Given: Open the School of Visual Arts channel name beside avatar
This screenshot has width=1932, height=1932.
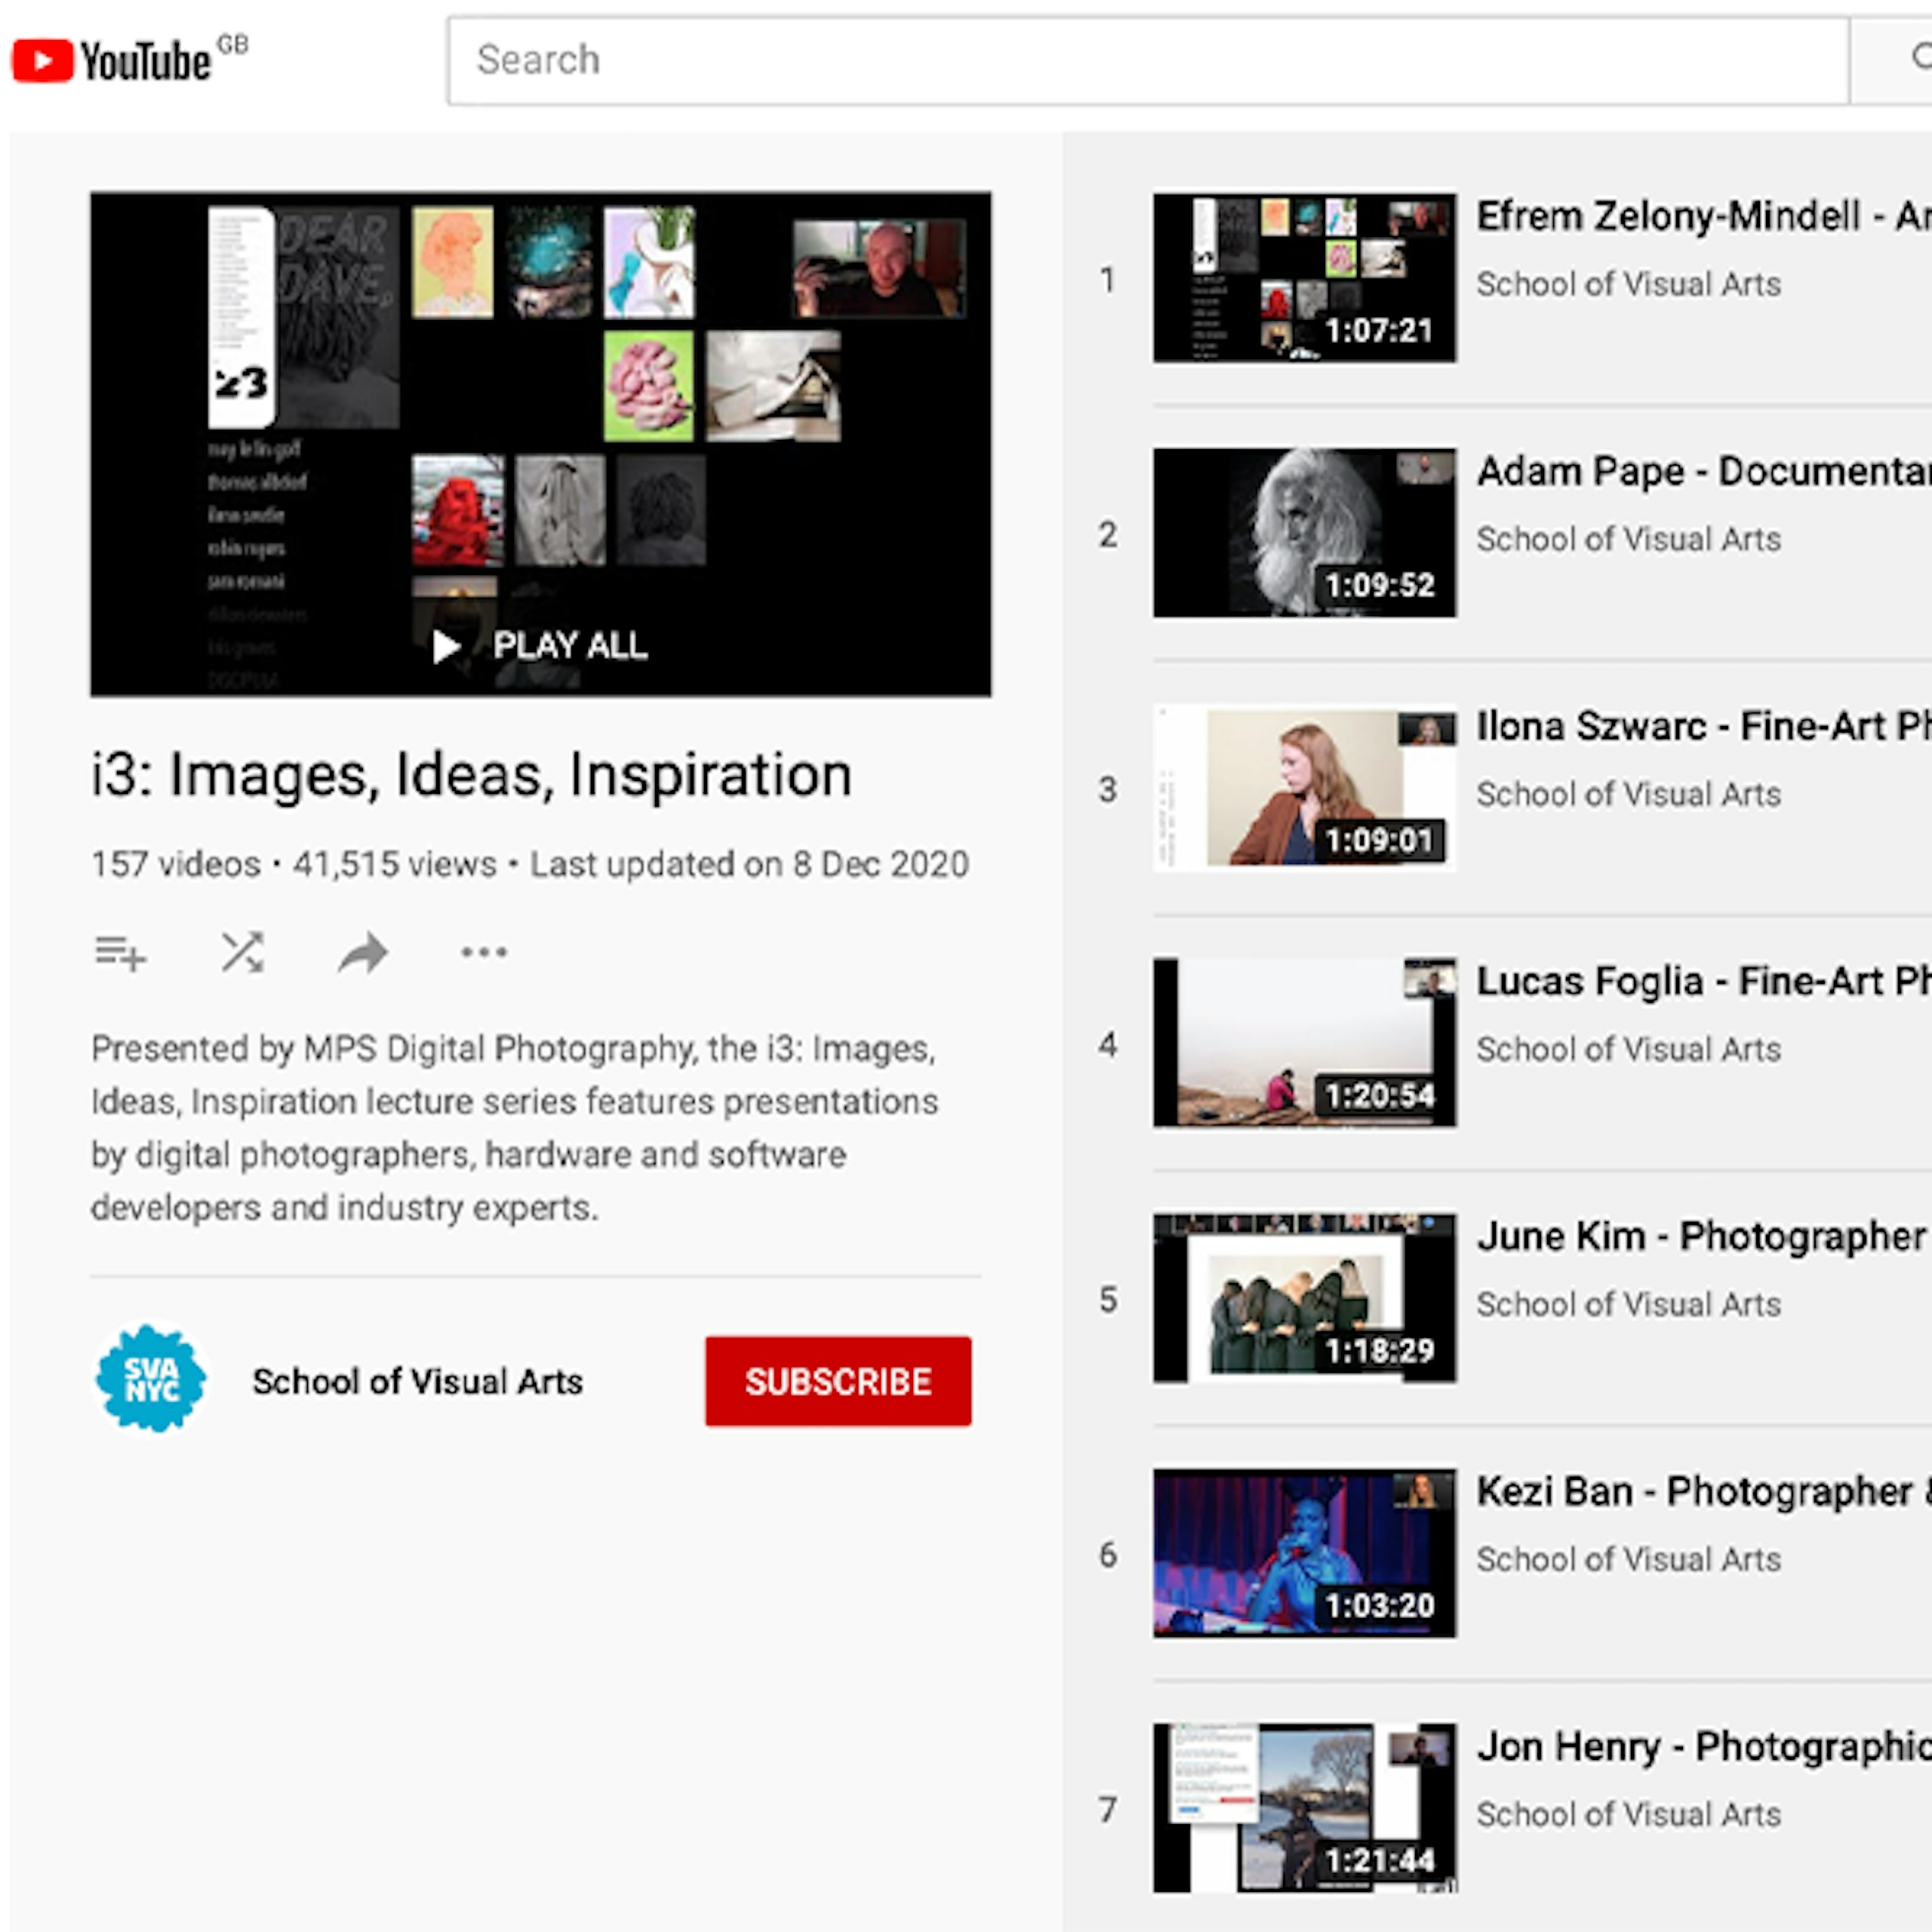Looking at the screenshot, I should pos(417,1381).
